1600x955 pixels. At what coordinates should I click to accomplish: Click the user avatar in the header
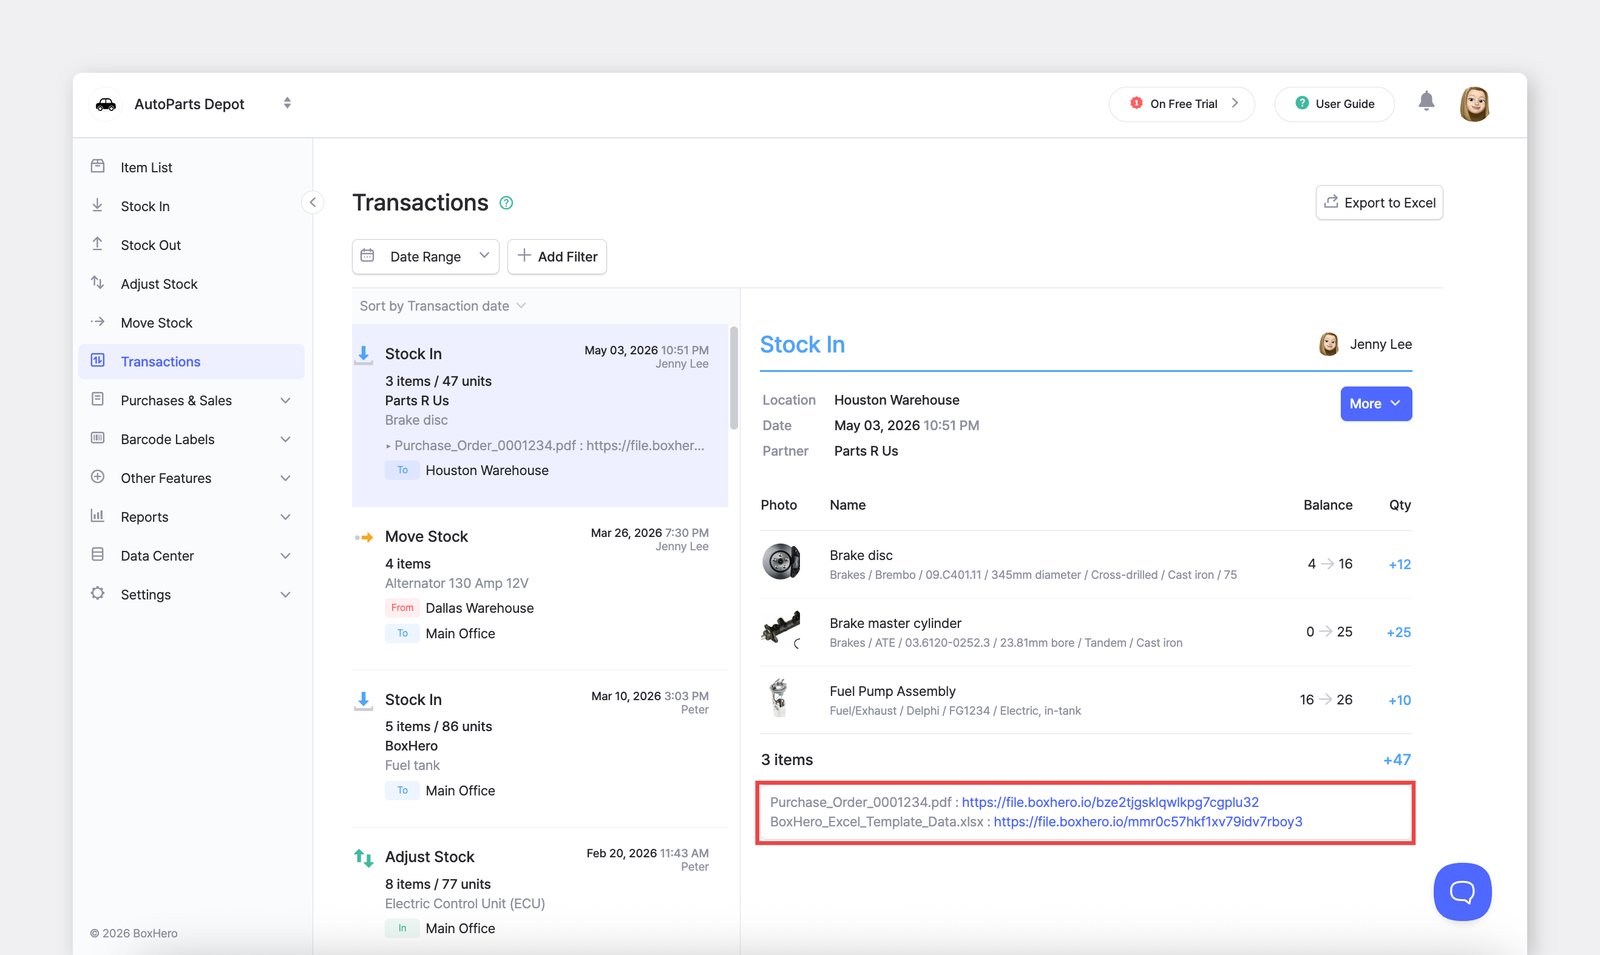1475,103
